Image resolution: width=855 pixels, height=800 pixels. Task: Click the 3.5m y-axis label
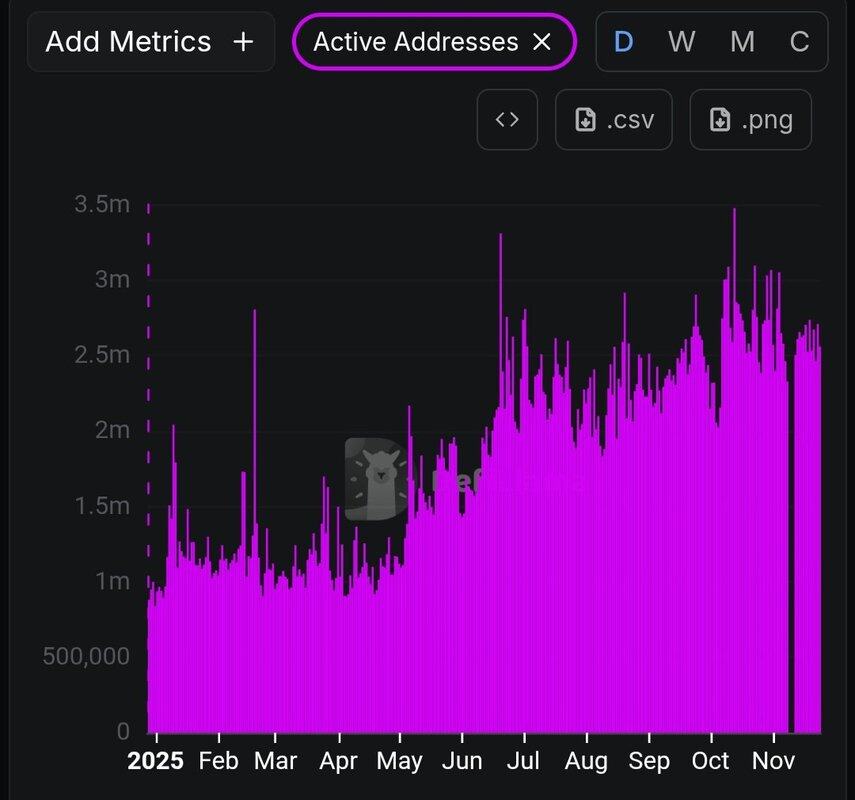pos(102,204)
